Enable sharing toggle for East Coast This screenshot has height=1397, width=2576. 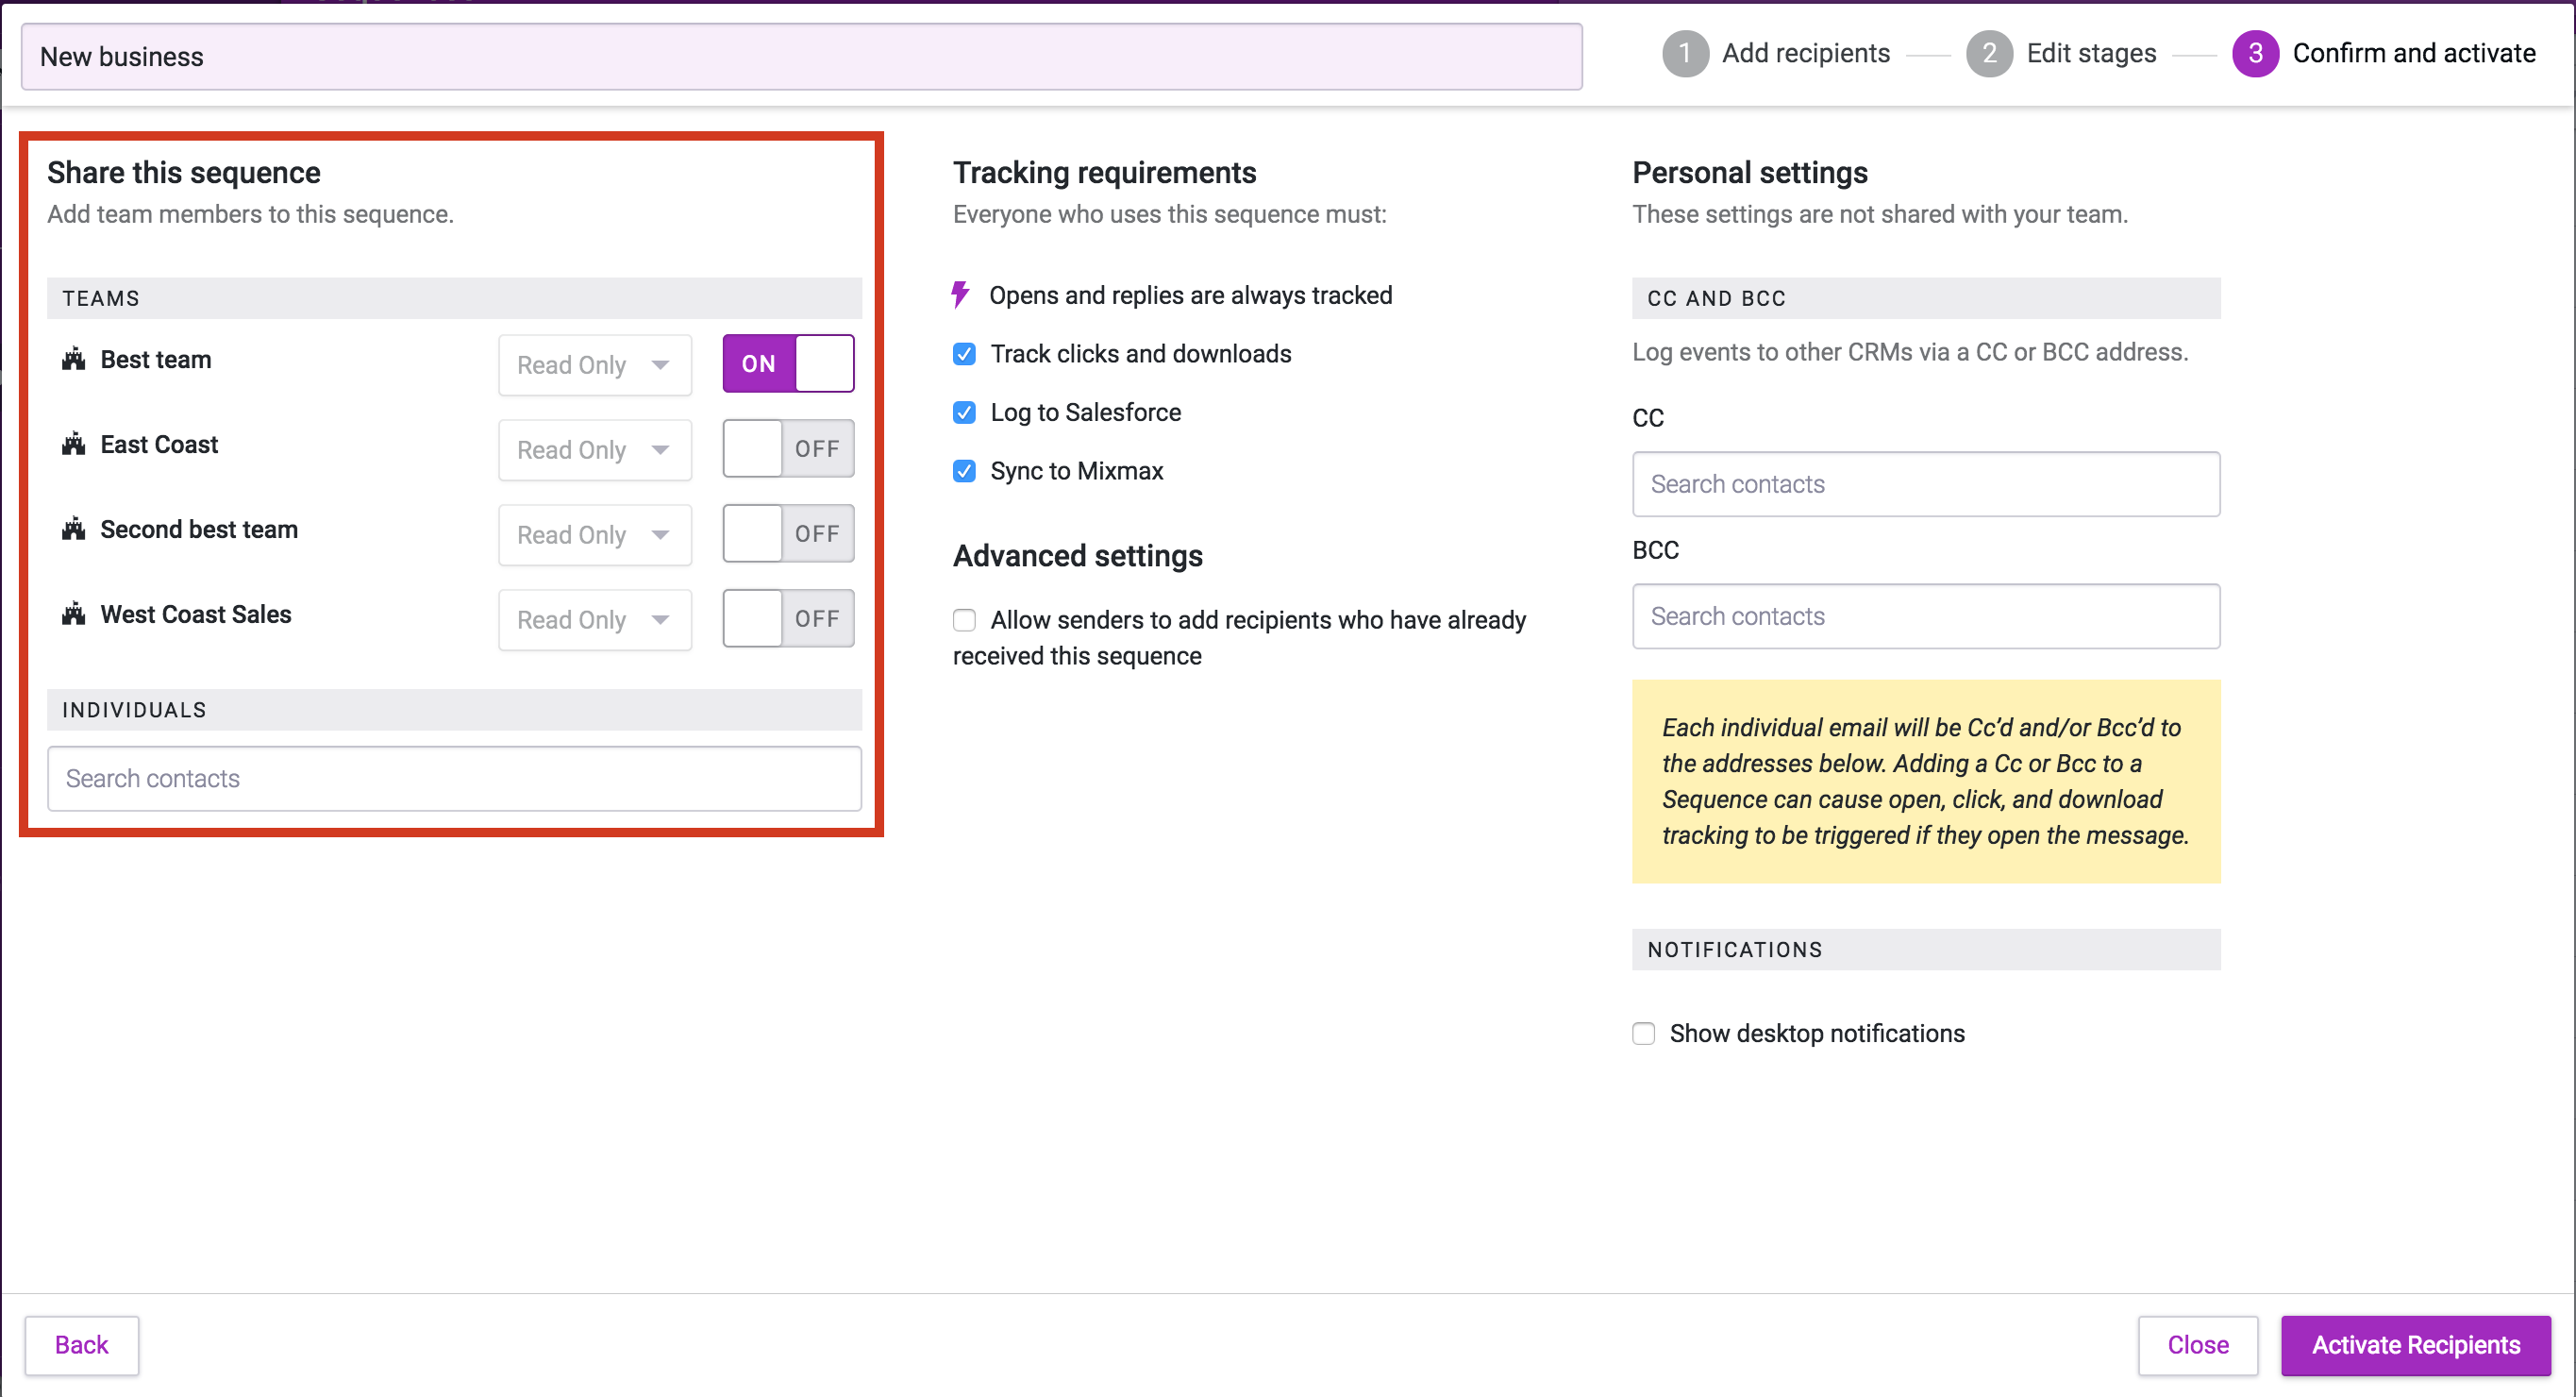788,448
